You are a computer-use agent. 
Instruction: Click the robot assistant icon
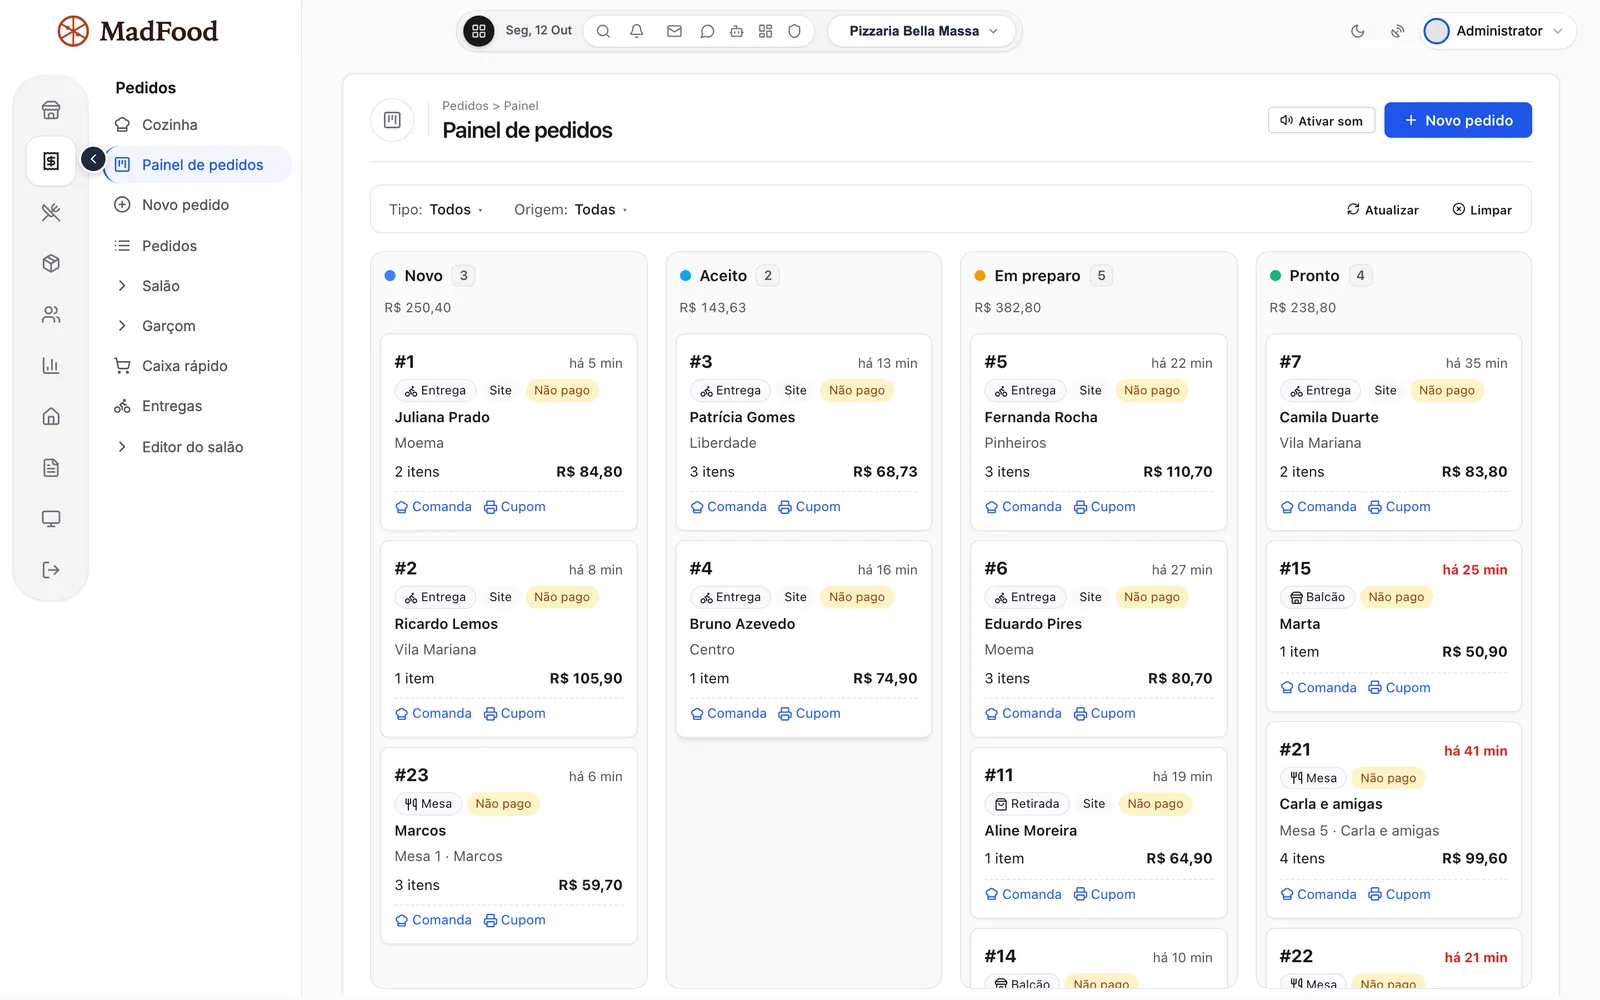pyautogui.click(x=736, y=31)
